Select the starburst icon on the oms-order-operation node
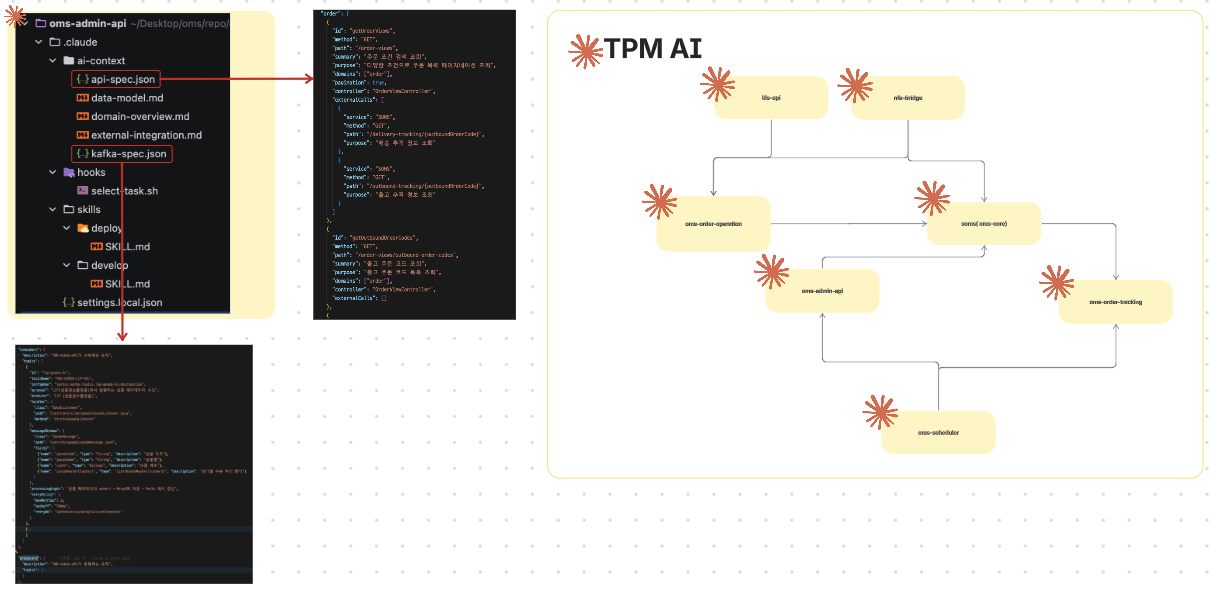Screen dimensions: 1212x593 pos(659,202)
